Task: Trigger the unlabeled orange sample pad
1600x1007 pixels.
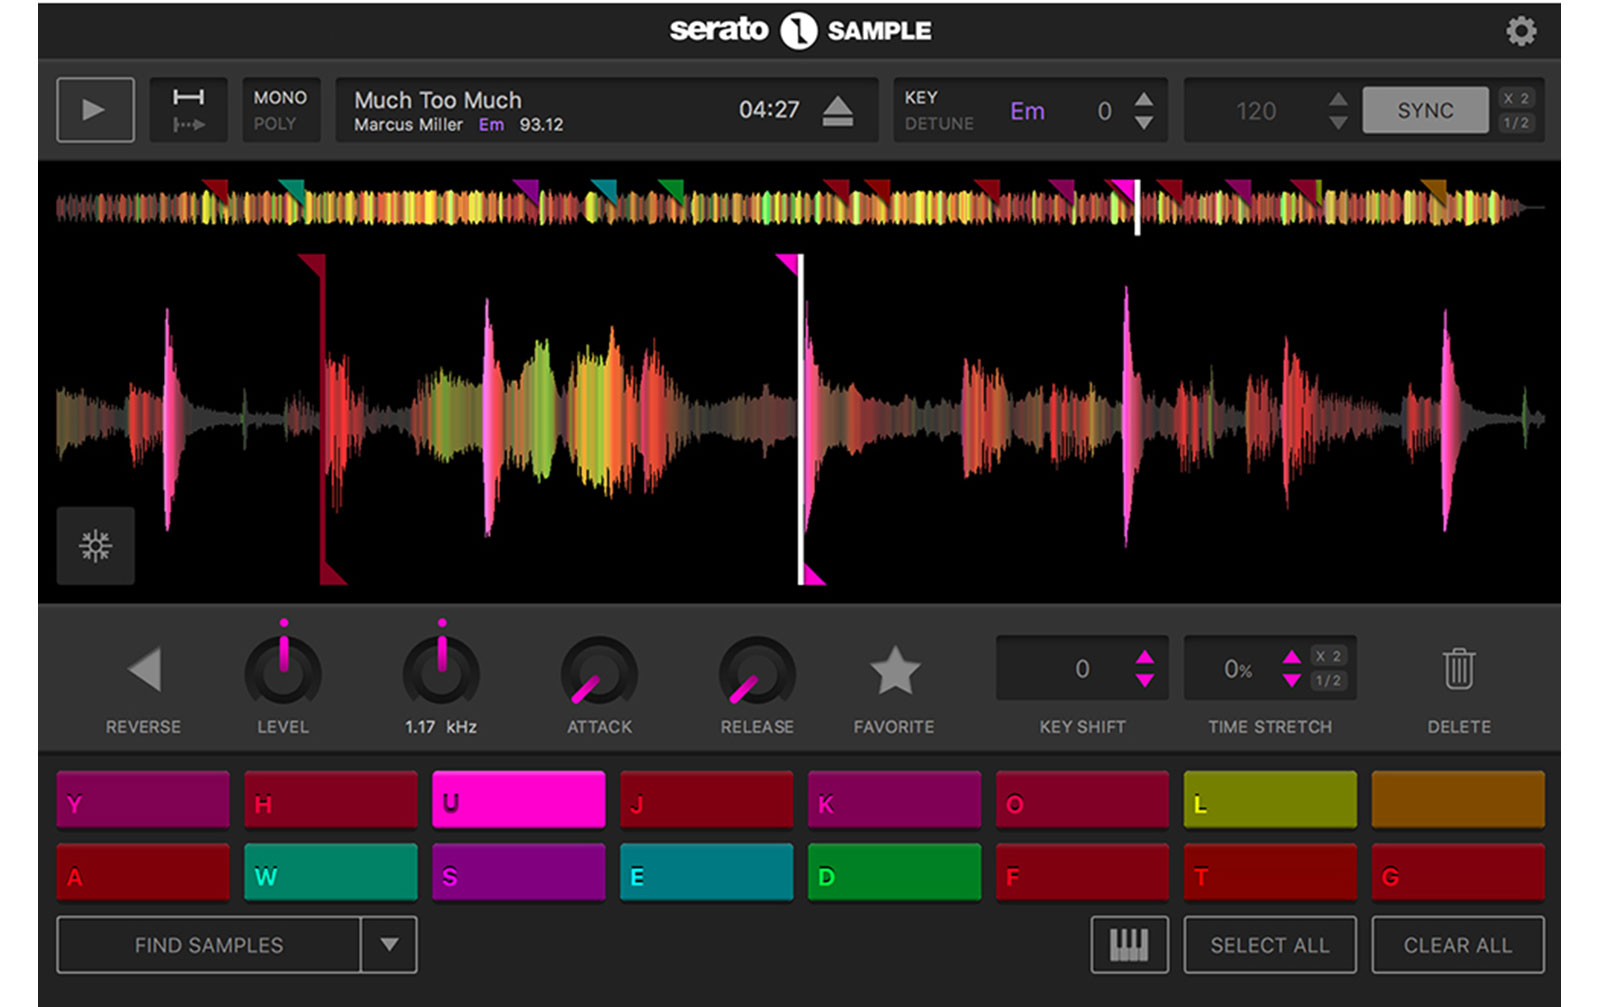Action: [1458, 800]
